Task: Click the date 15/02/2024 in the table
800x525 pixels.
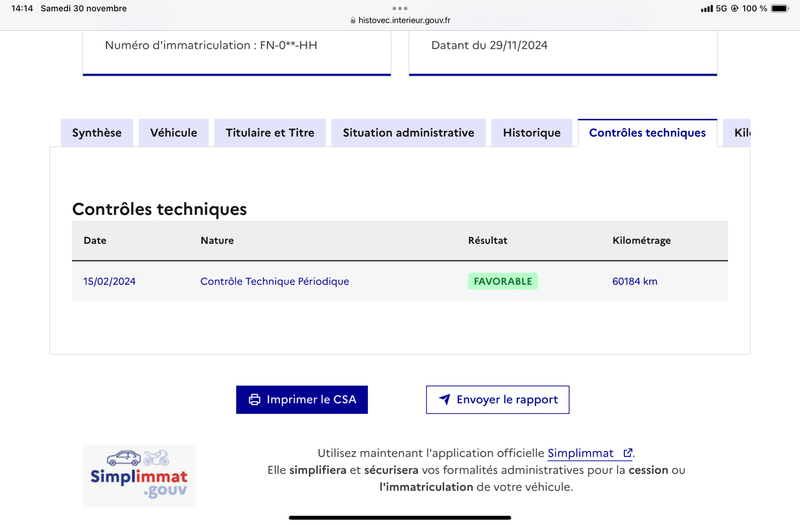Action: (x=109, y=281)
